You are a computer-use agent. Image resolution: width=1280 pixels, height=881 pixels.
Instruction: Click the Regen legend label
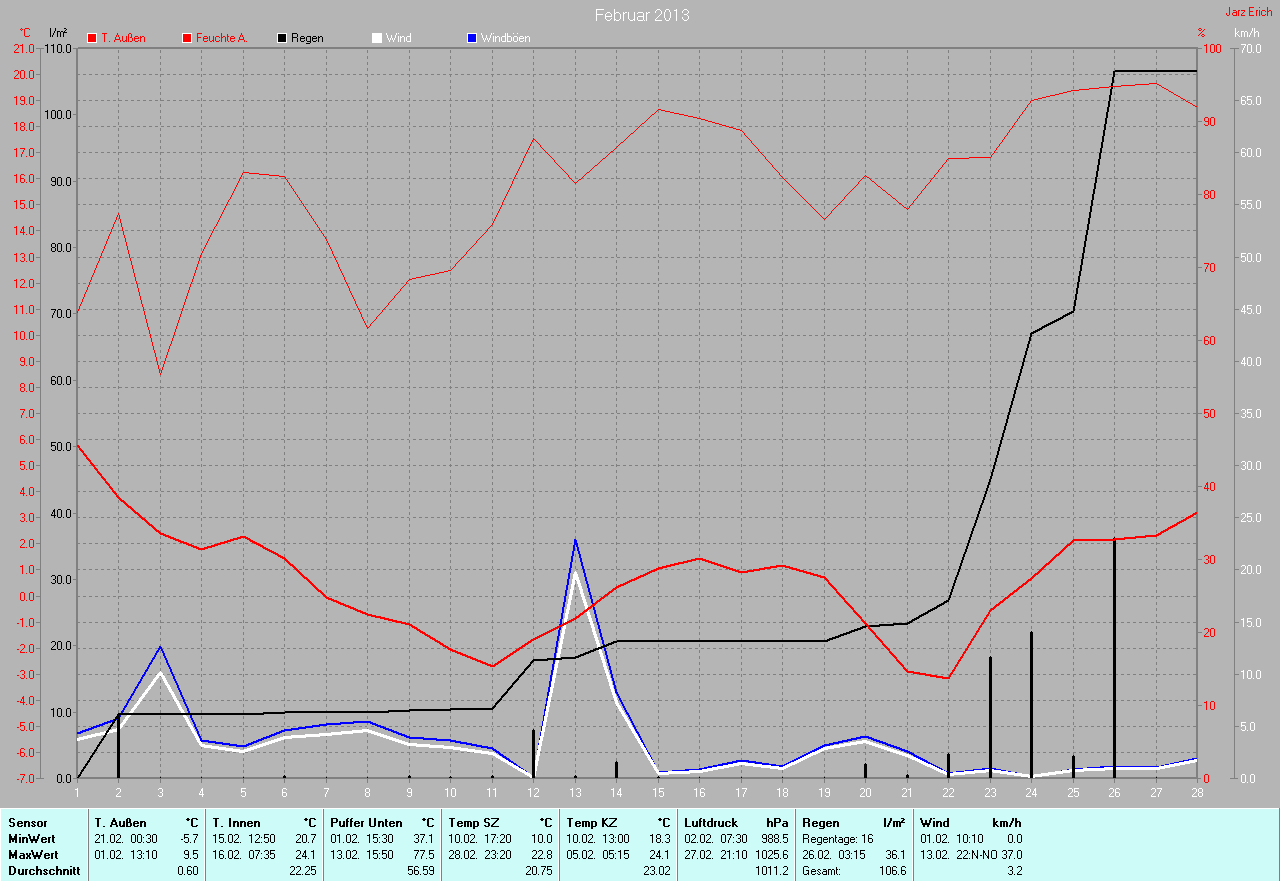click(x=307, y=38)
